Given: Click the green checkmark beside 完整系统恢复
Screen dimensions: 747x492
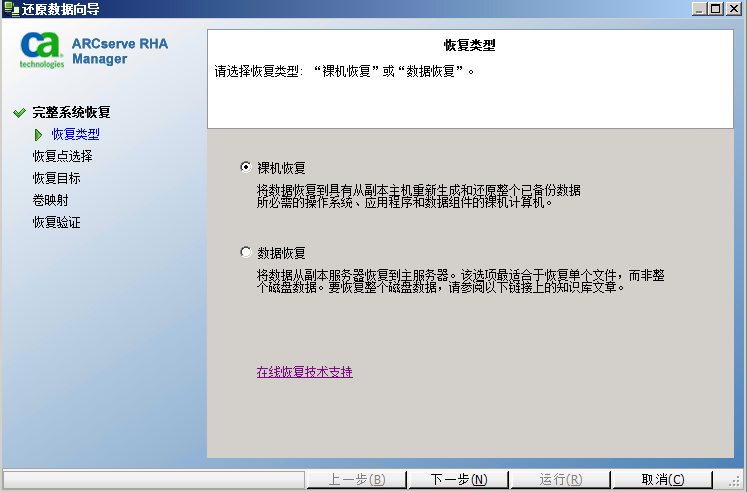Looking at the screenshot, I should pos(20,113).
